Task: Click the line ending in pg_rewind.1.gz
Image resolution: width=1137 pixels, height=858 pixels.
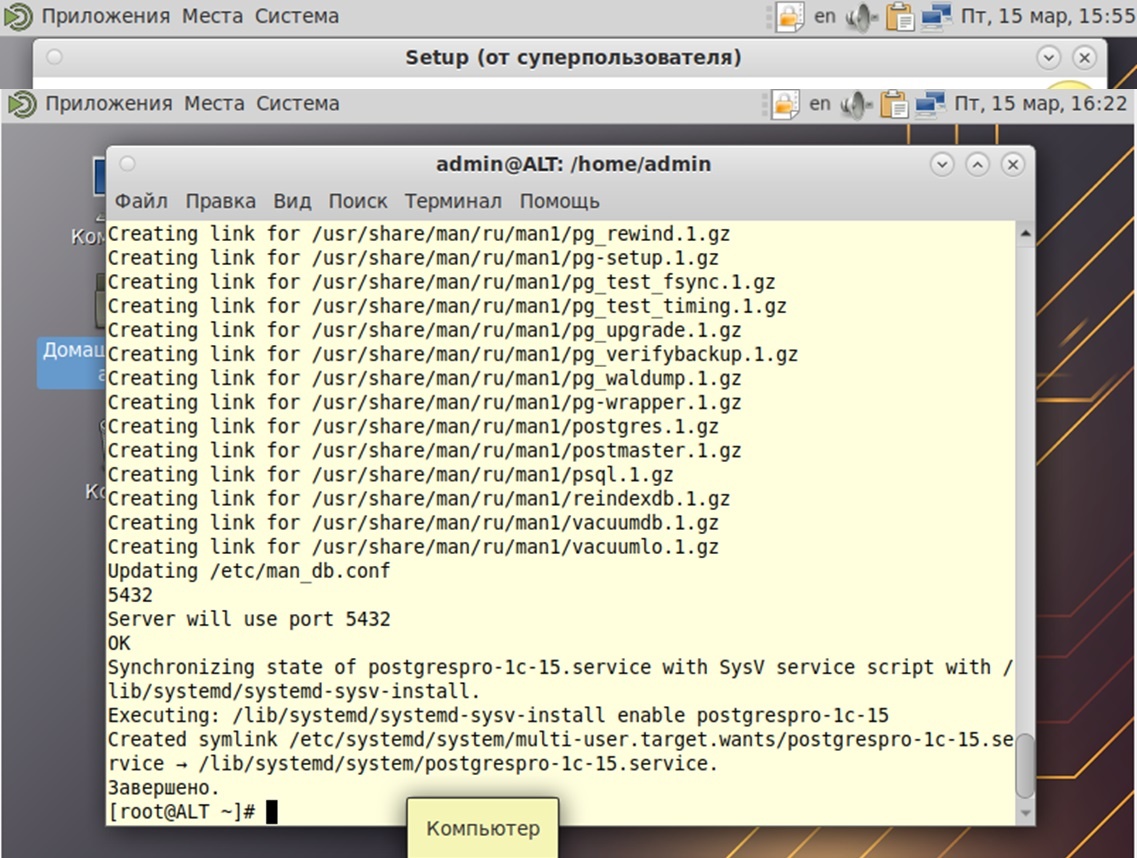Action: coord(418,234)
